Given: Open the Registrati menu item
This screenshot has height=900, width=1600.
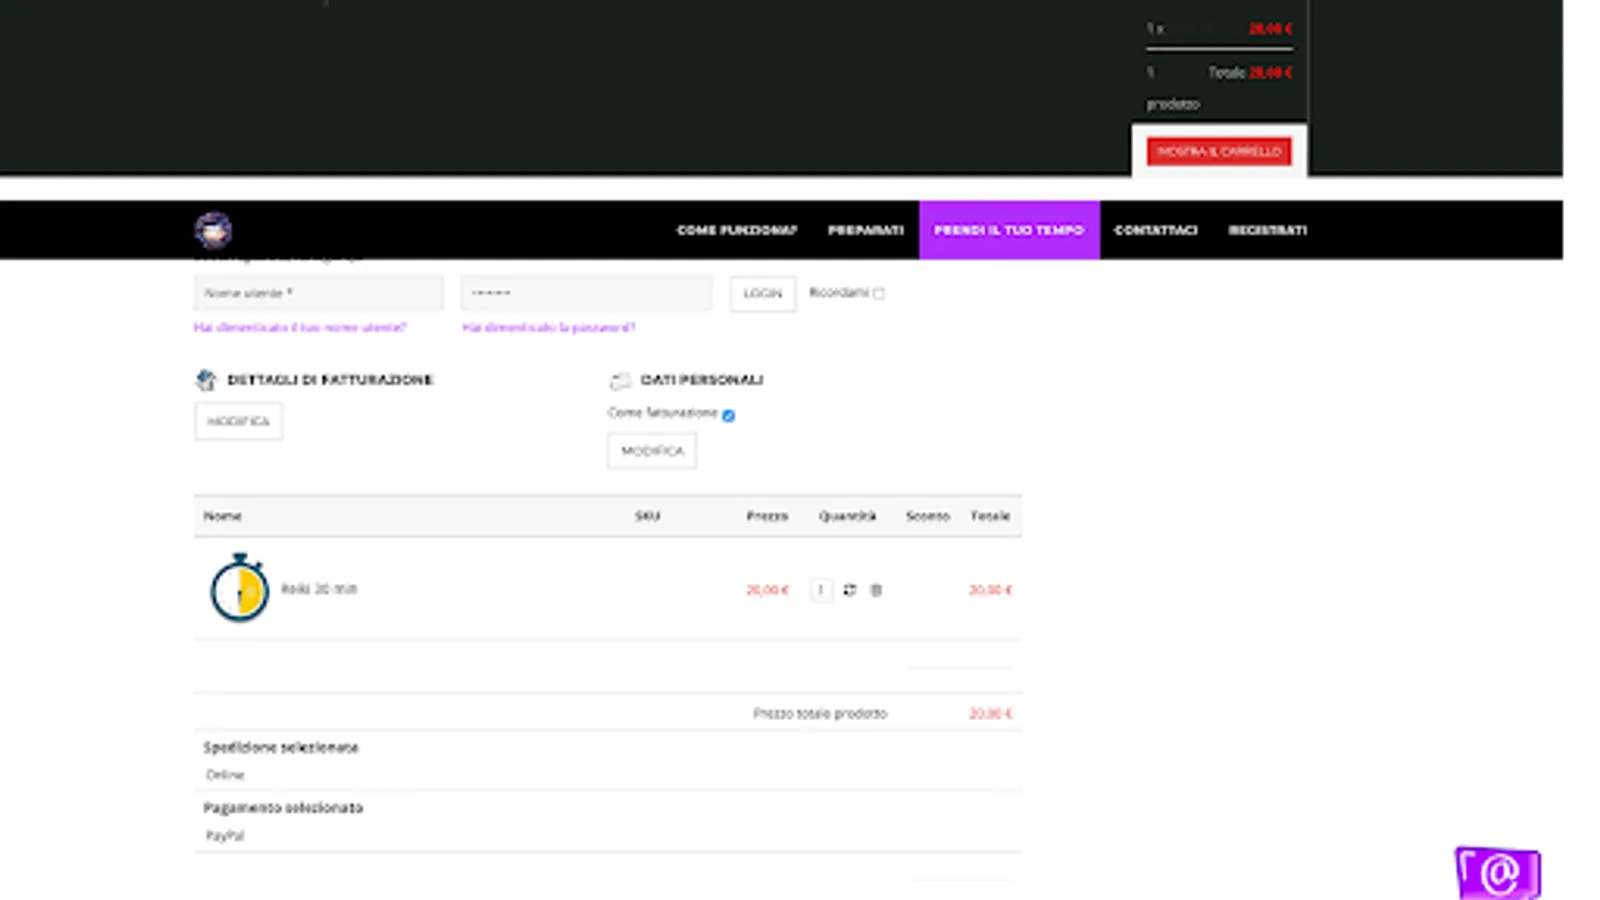Looking at the screenshot, I should coord(1268,230).
